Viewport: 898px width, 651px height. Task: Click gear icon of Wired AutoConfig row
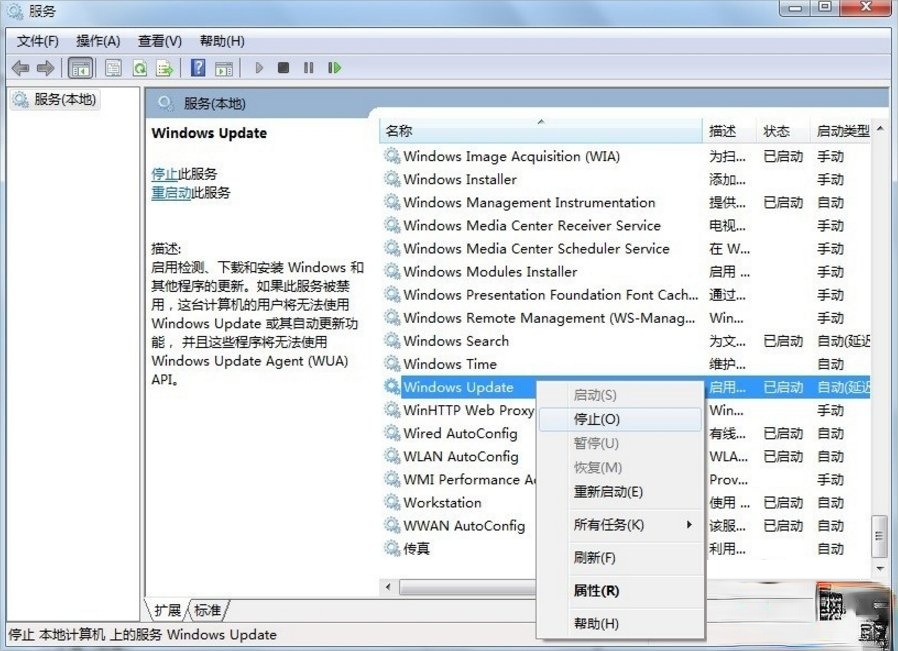pyautogui.click(x=392, y=433)
